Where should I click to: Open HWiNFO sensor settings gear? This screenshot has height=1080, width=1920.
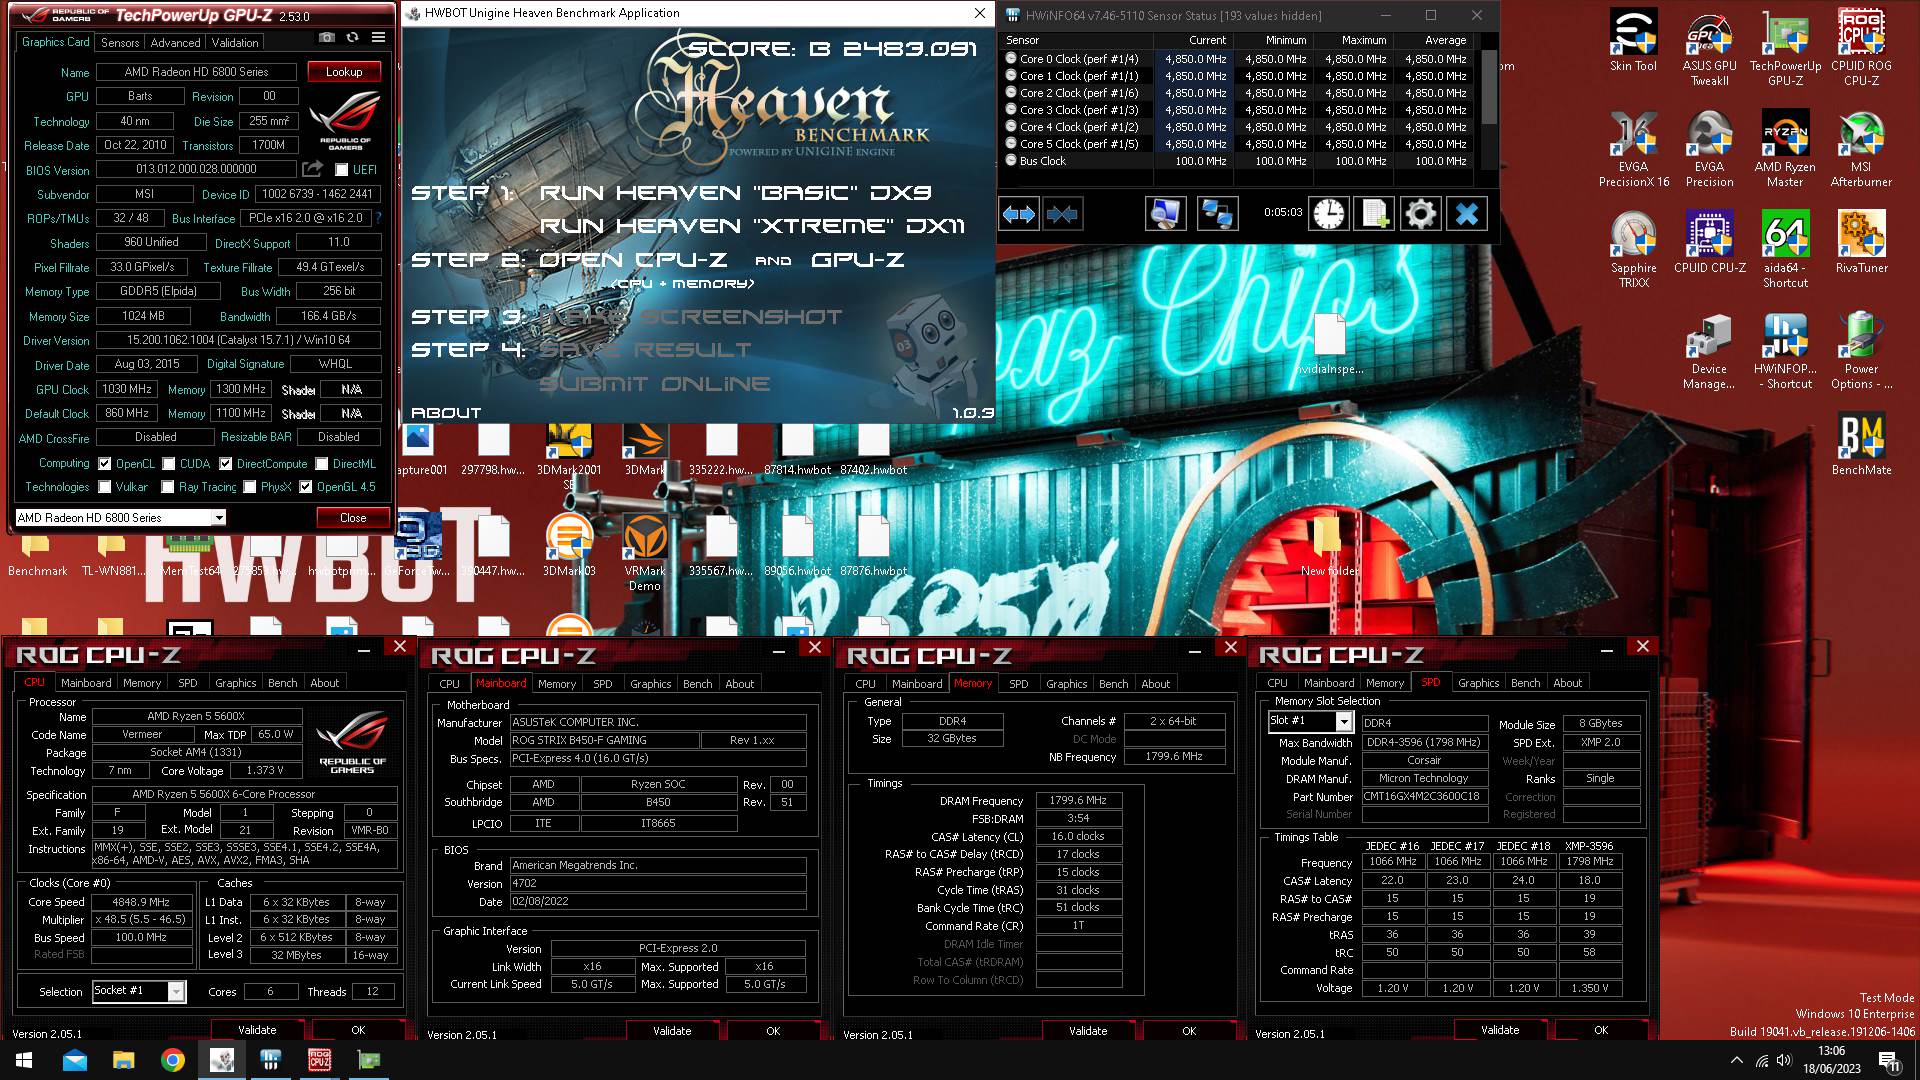[1421, 214]
